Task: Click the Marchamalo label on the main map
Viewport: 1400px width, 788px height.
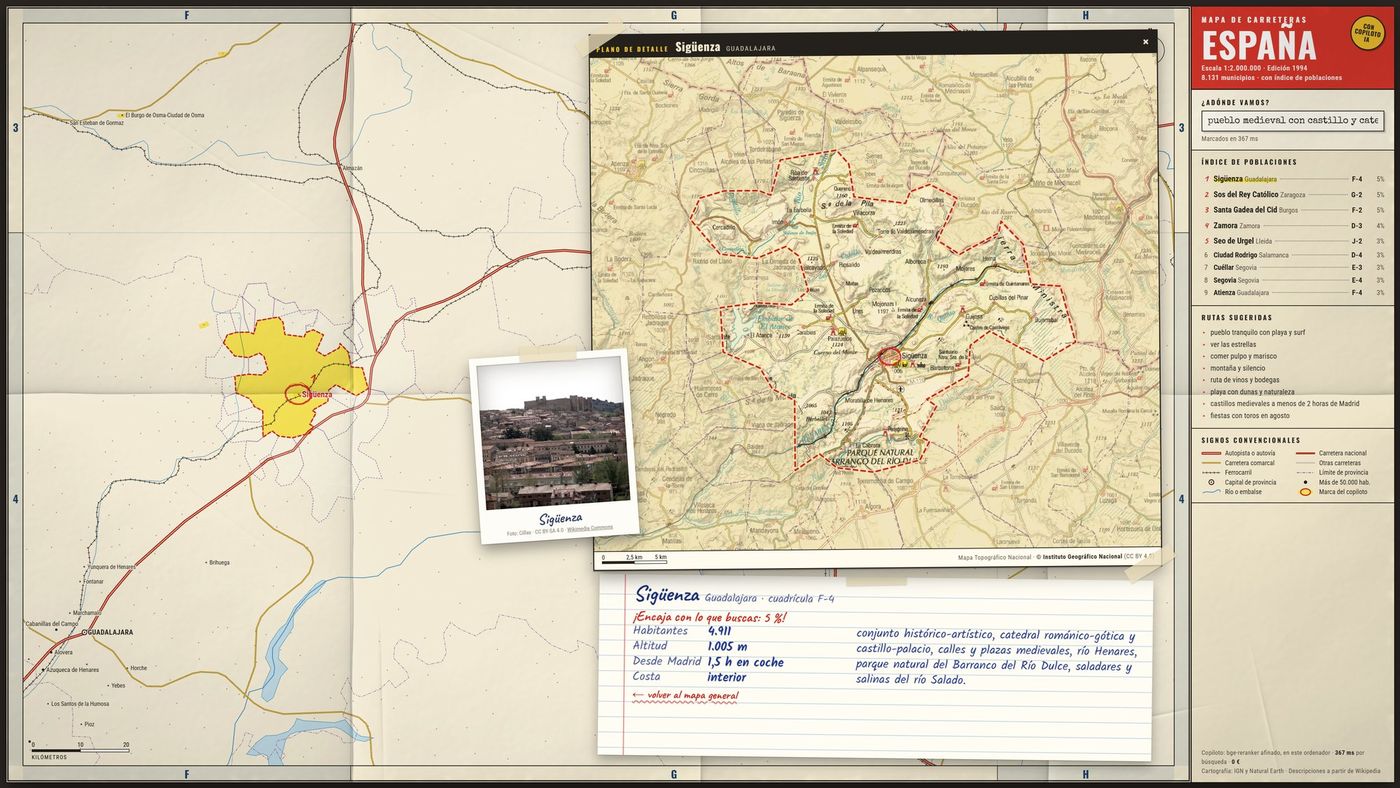Action: click(x=86, y=613)
